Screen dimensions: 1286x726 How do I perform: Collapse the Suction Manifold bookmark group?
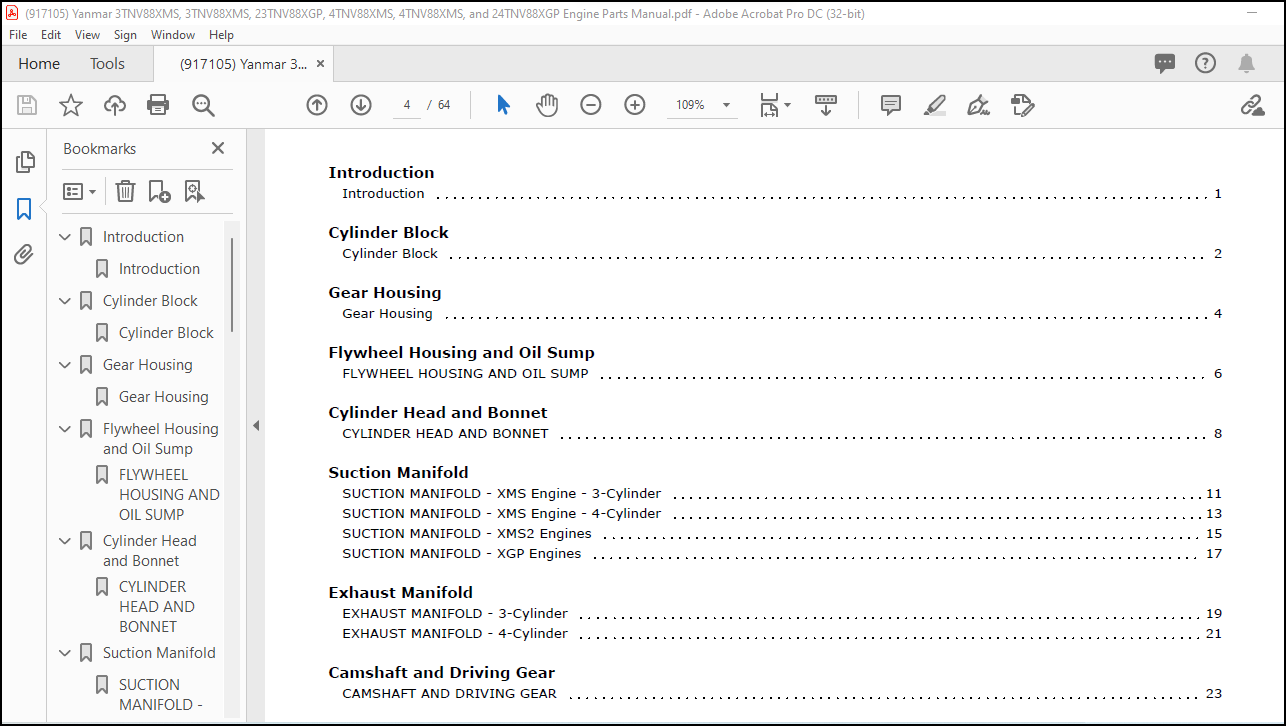[x=65, y=653]
